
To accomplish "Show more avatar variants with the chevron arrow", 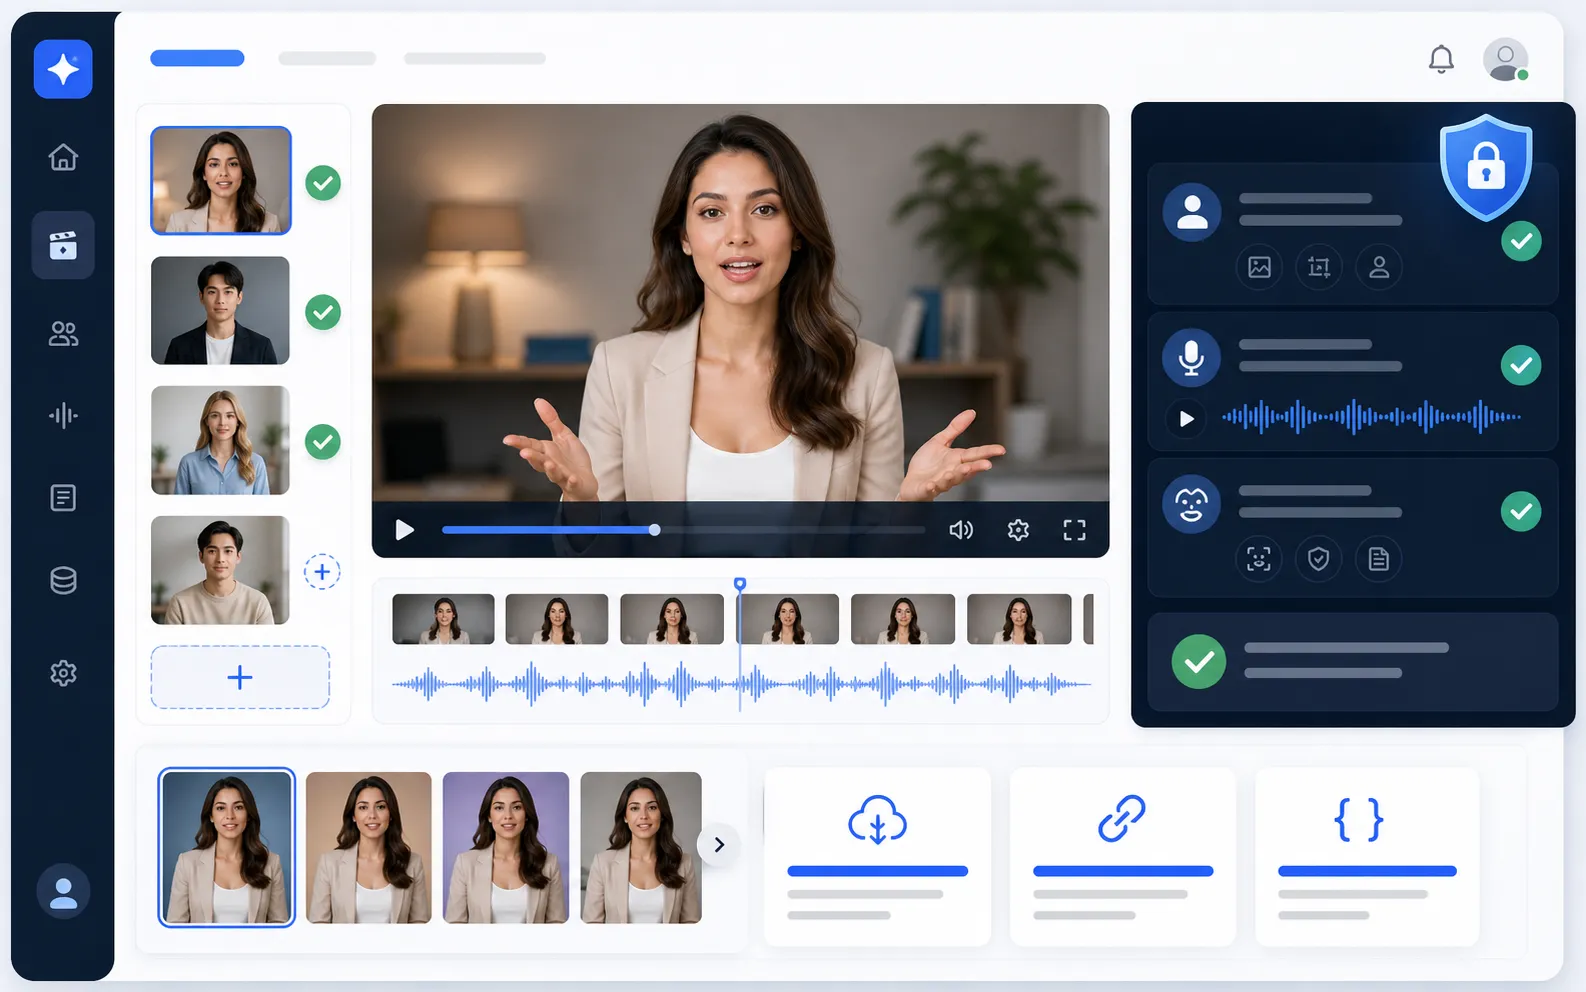I will (x=719, y=845).
